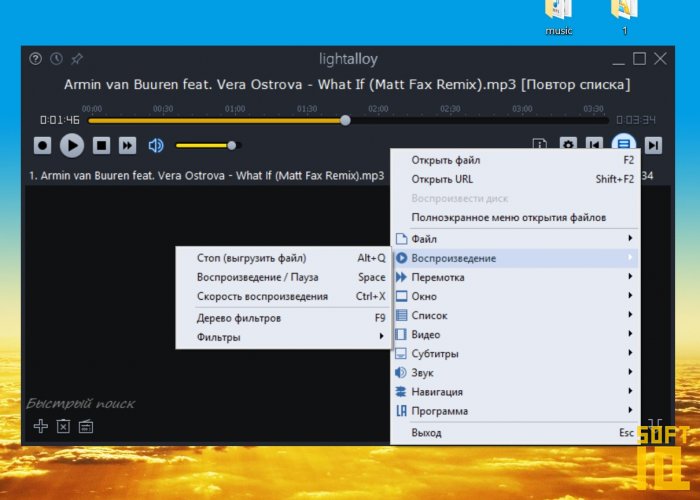Select playlist entry What If (Matt Fax Remix).mp3
The height and width of the screenshot is (500, 700).
206,176
